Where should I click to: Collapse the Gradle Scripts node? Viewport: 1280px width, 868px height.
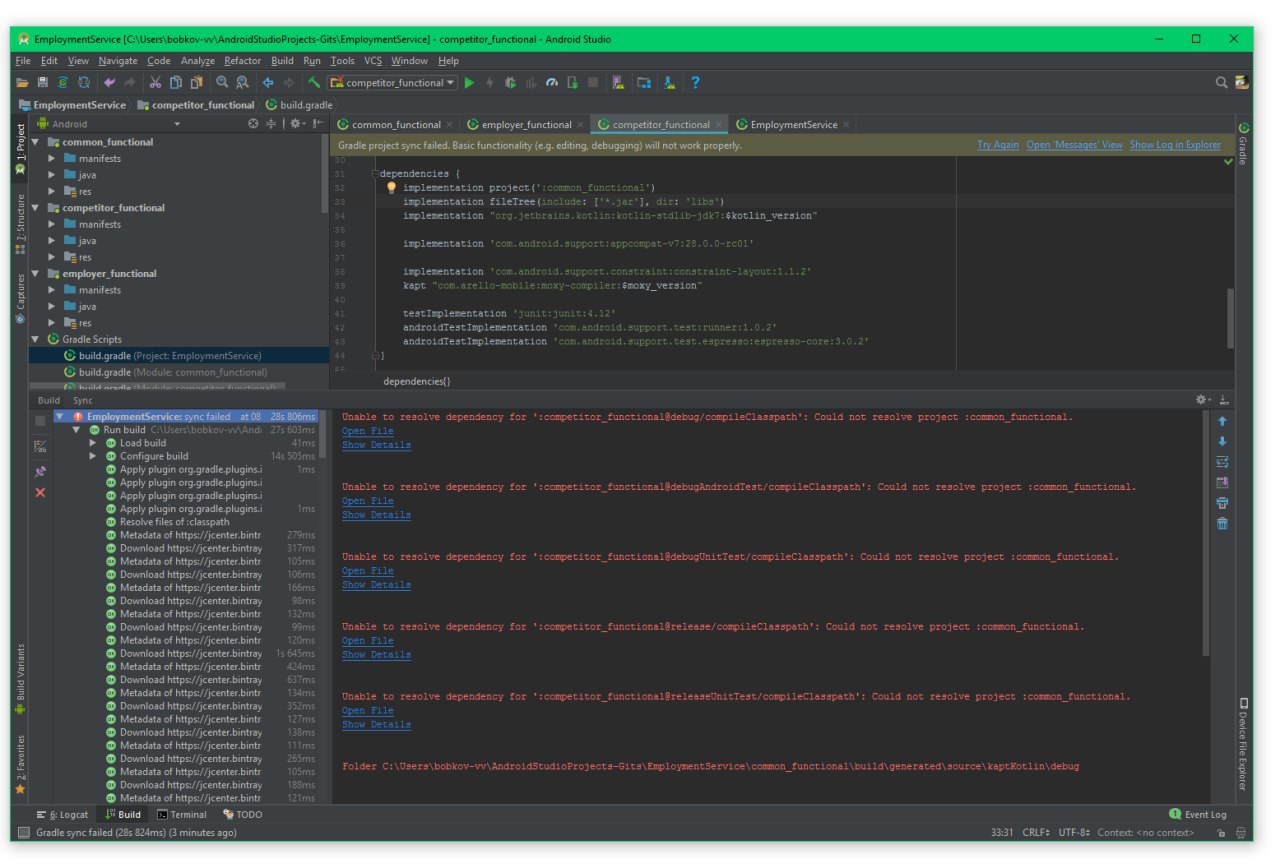click(36, 339)
